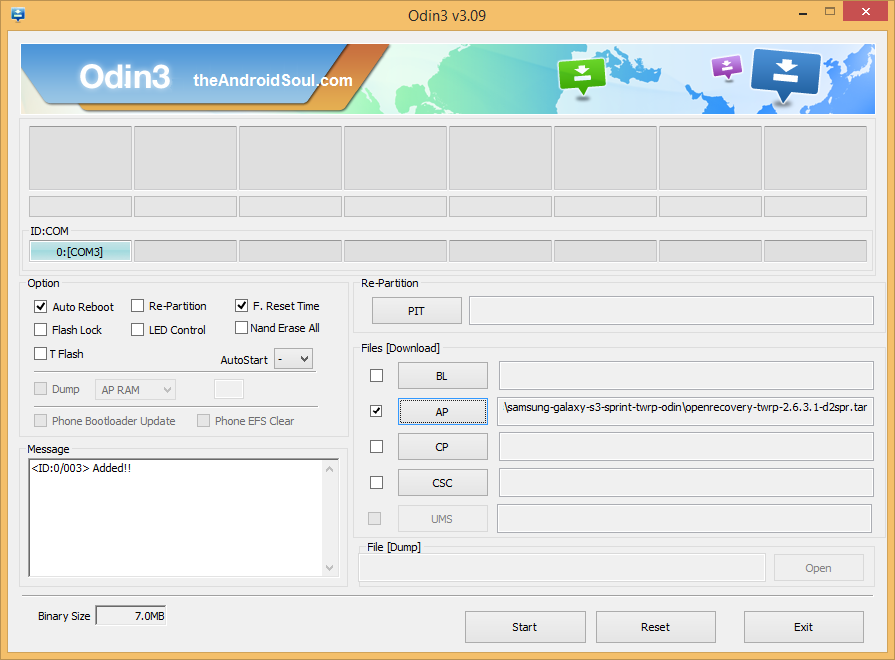The height and width of the screenshot is (660, 895).
Task: Click the pink message icon in the banner
Action: 726,65
